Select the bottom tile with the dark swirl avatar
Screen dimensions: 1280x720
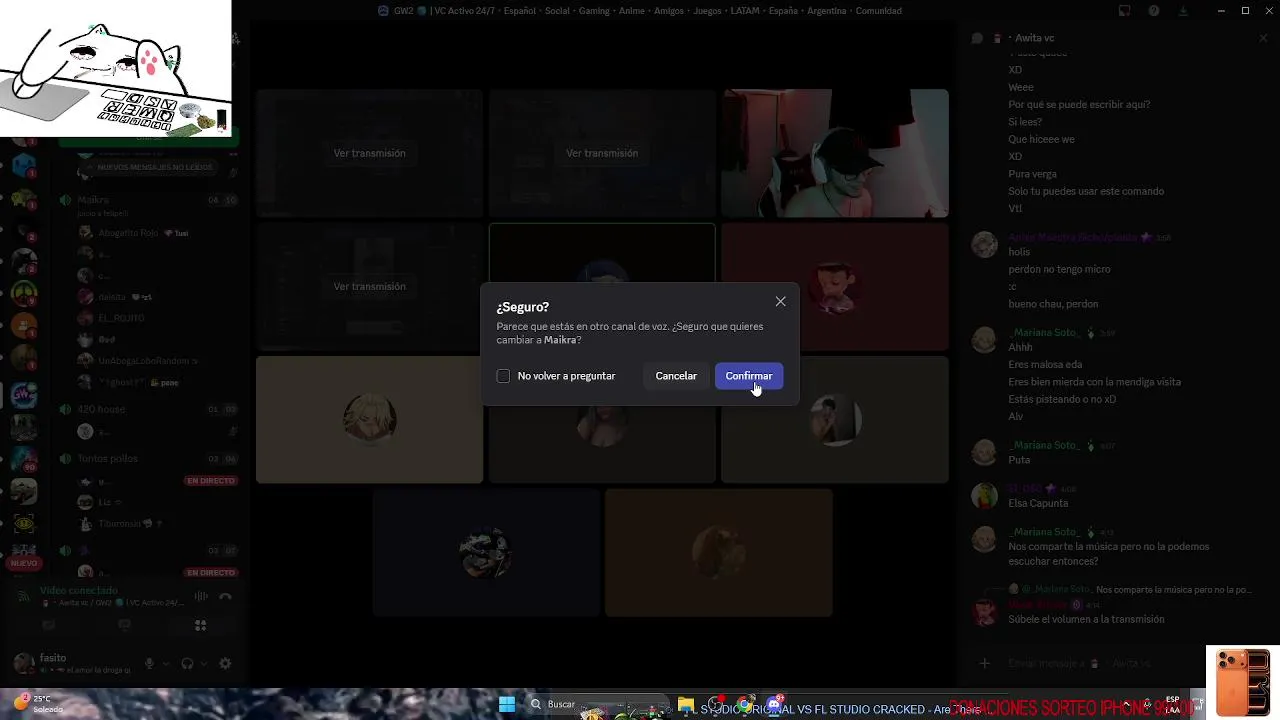pyautogui.click(x=485, y=552)
